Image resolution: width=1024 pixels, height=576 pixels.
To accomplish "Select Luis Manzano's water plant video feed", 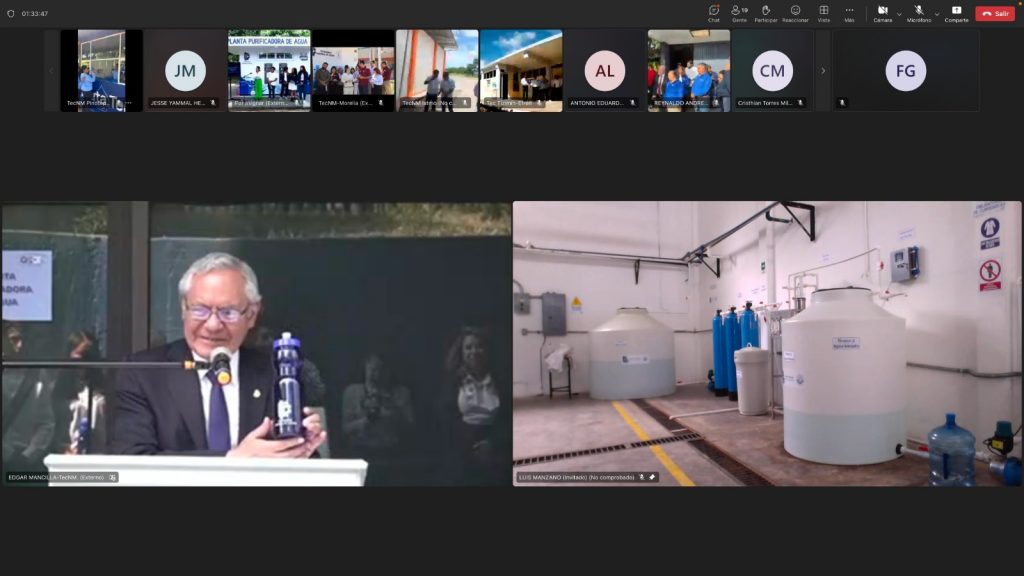I will point(767,344).
